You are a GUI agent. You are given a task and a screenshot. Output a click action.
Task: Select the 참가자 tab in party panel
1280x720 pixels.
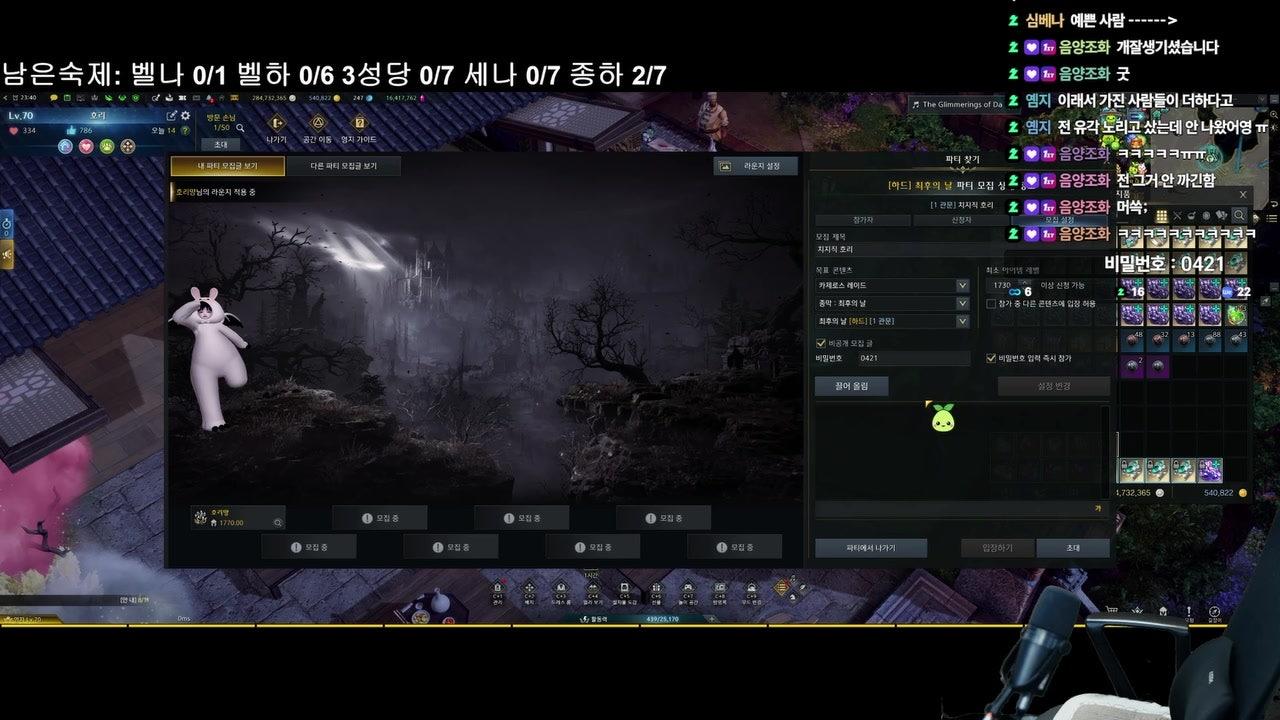(x=862, y=220)
